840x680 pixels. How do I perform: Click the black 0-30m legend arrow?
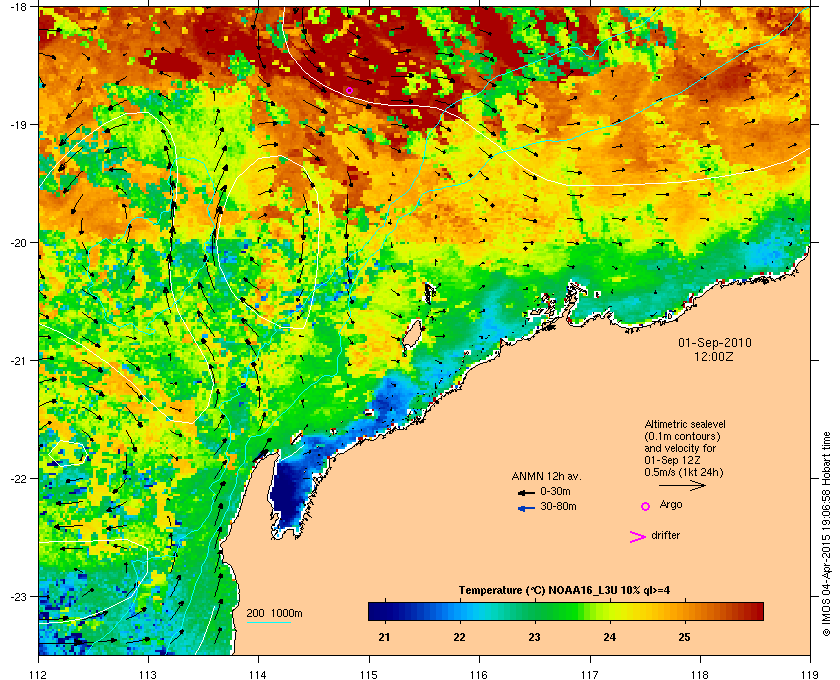[x=526, y=492]
